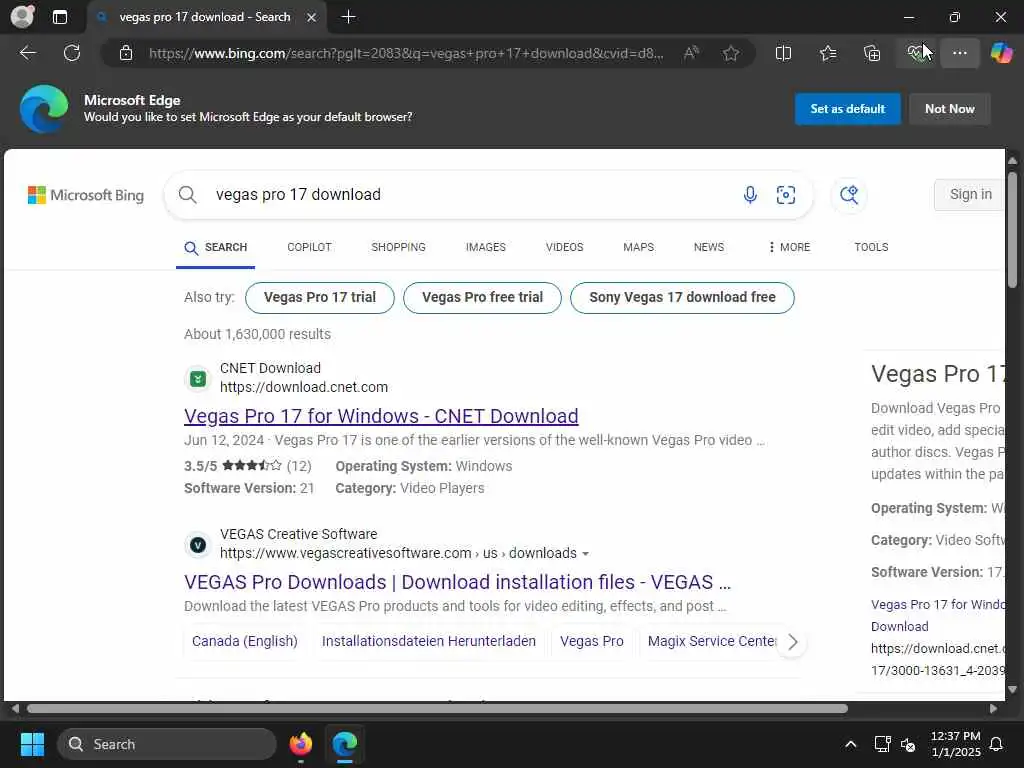The height and width of the screenshot is (768, 1024).
Task: Open network status tray icon
Action: tap(882, 744)
